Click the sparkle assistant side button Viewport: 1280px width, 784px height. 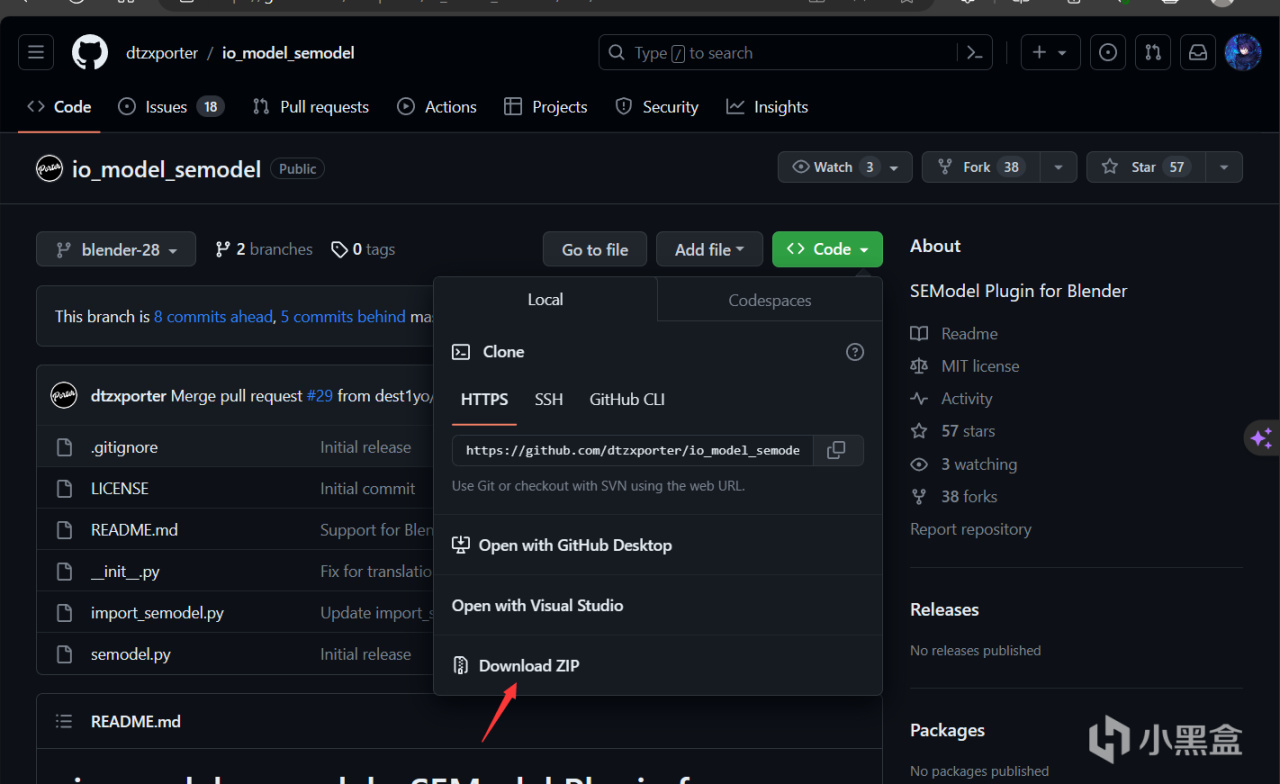(1262, 437)
